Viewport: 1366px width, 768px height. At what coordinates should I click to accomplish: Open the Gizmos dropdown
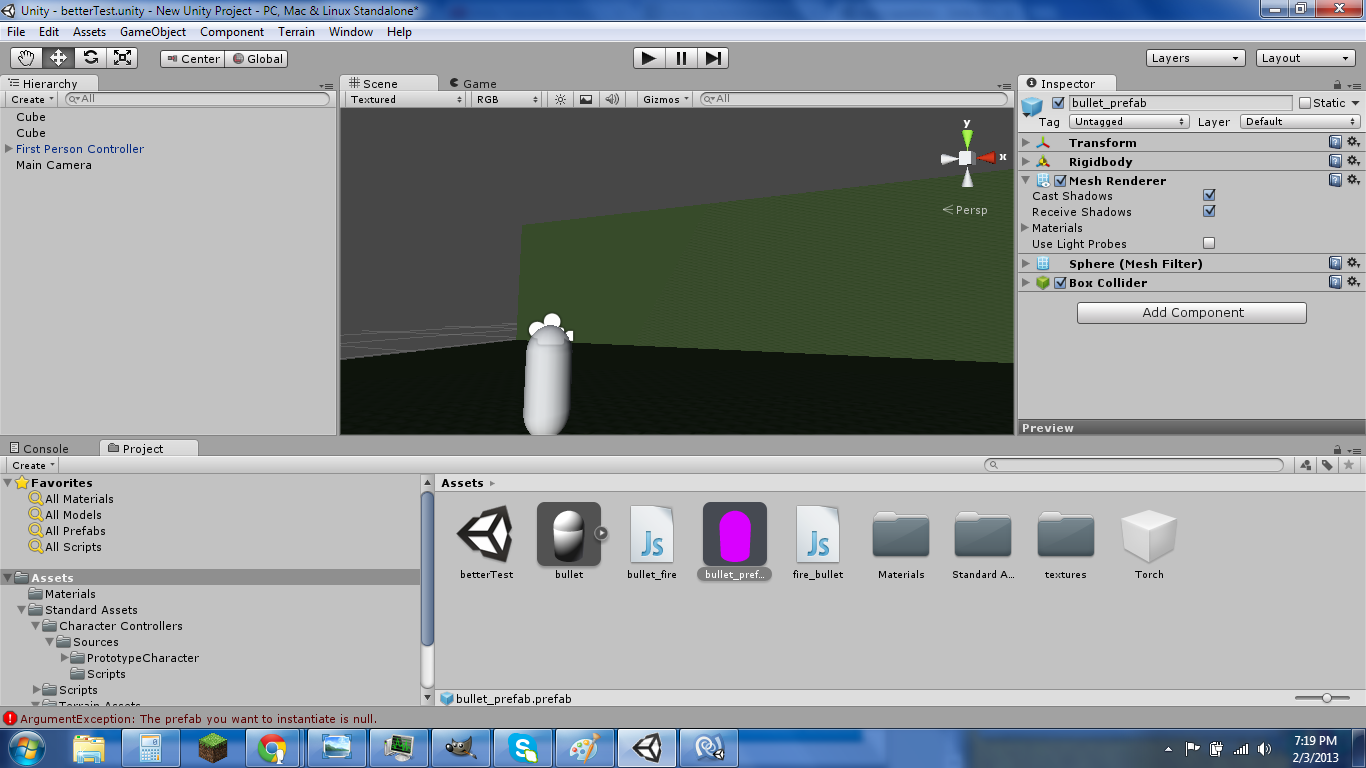[x=666, y=99]
